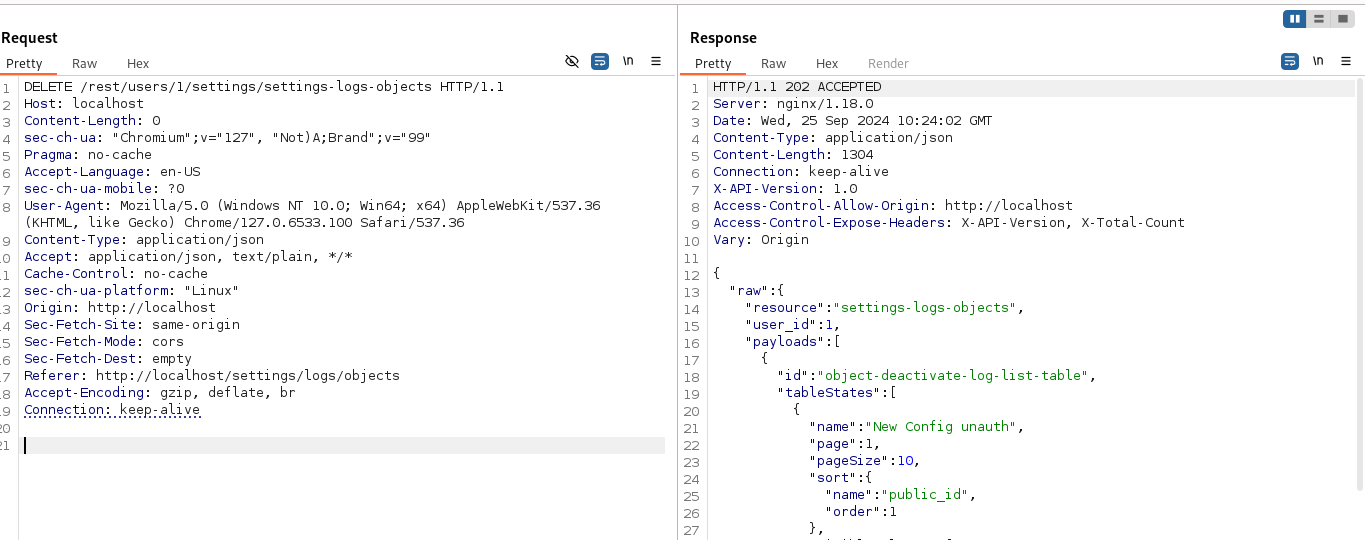This screenshot has height=540, width=1365.
Task: Select the Pretty tab in Response
Action: (713, 63)
